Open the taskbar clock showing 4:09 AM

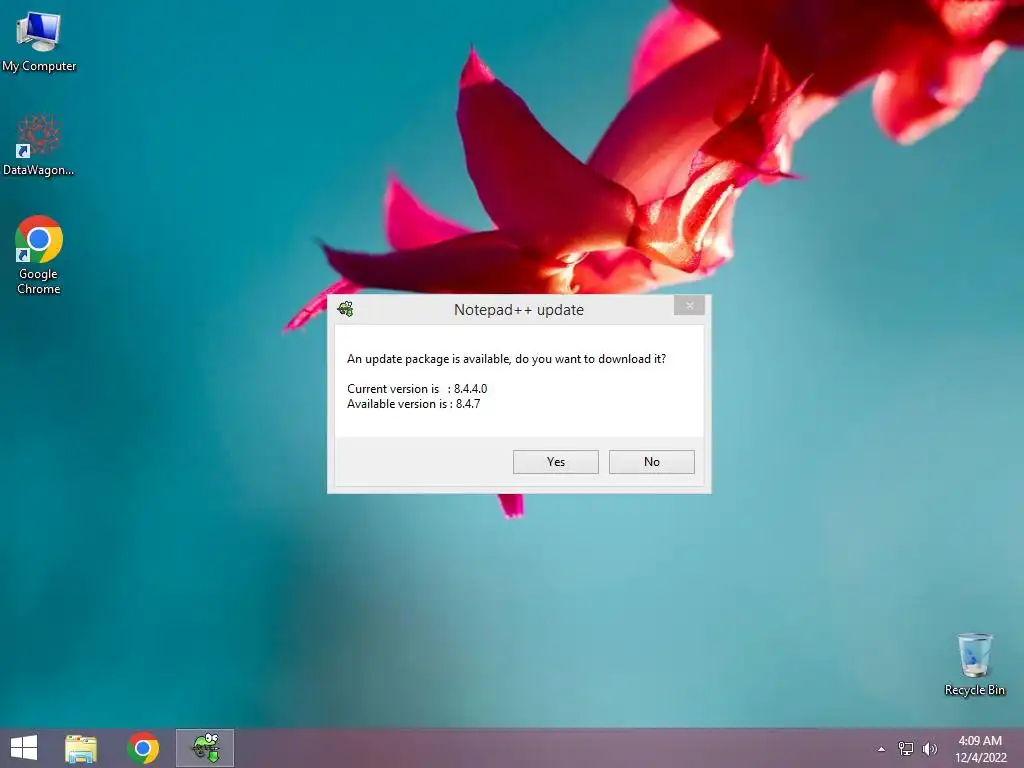pyautogui.click(x=980, y=748)
